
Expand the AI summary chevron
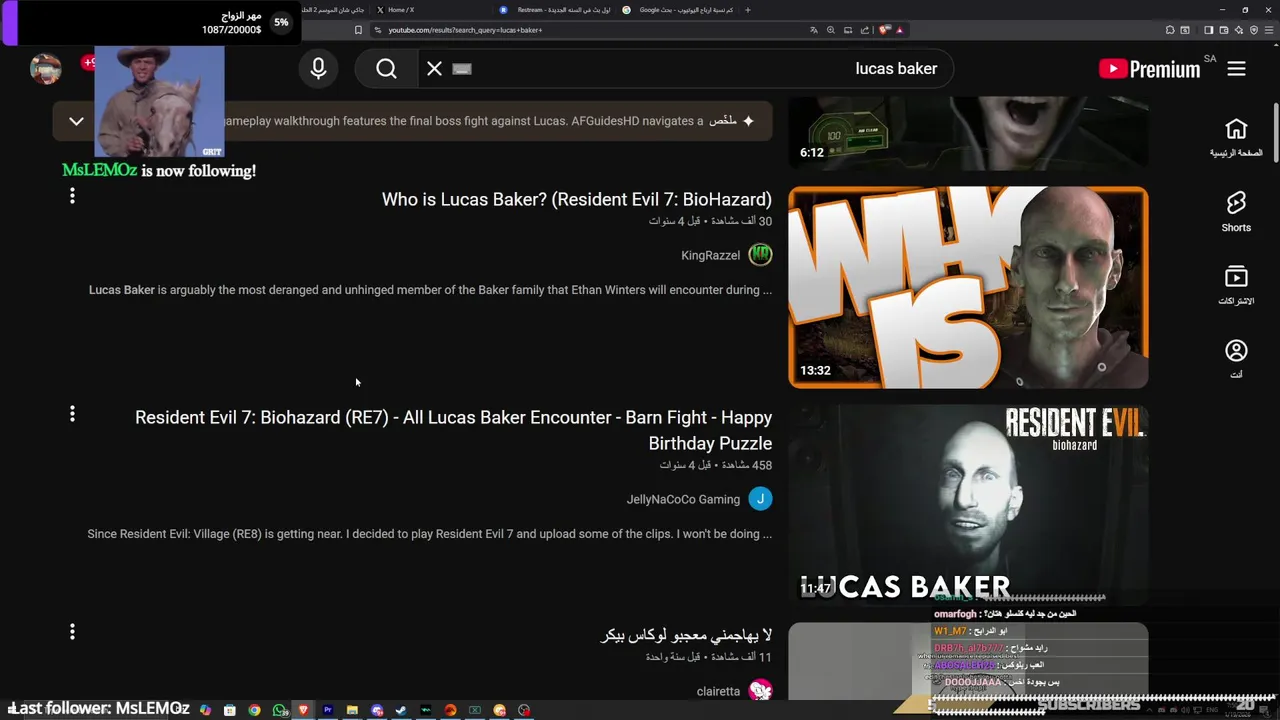tap(76, 121)
